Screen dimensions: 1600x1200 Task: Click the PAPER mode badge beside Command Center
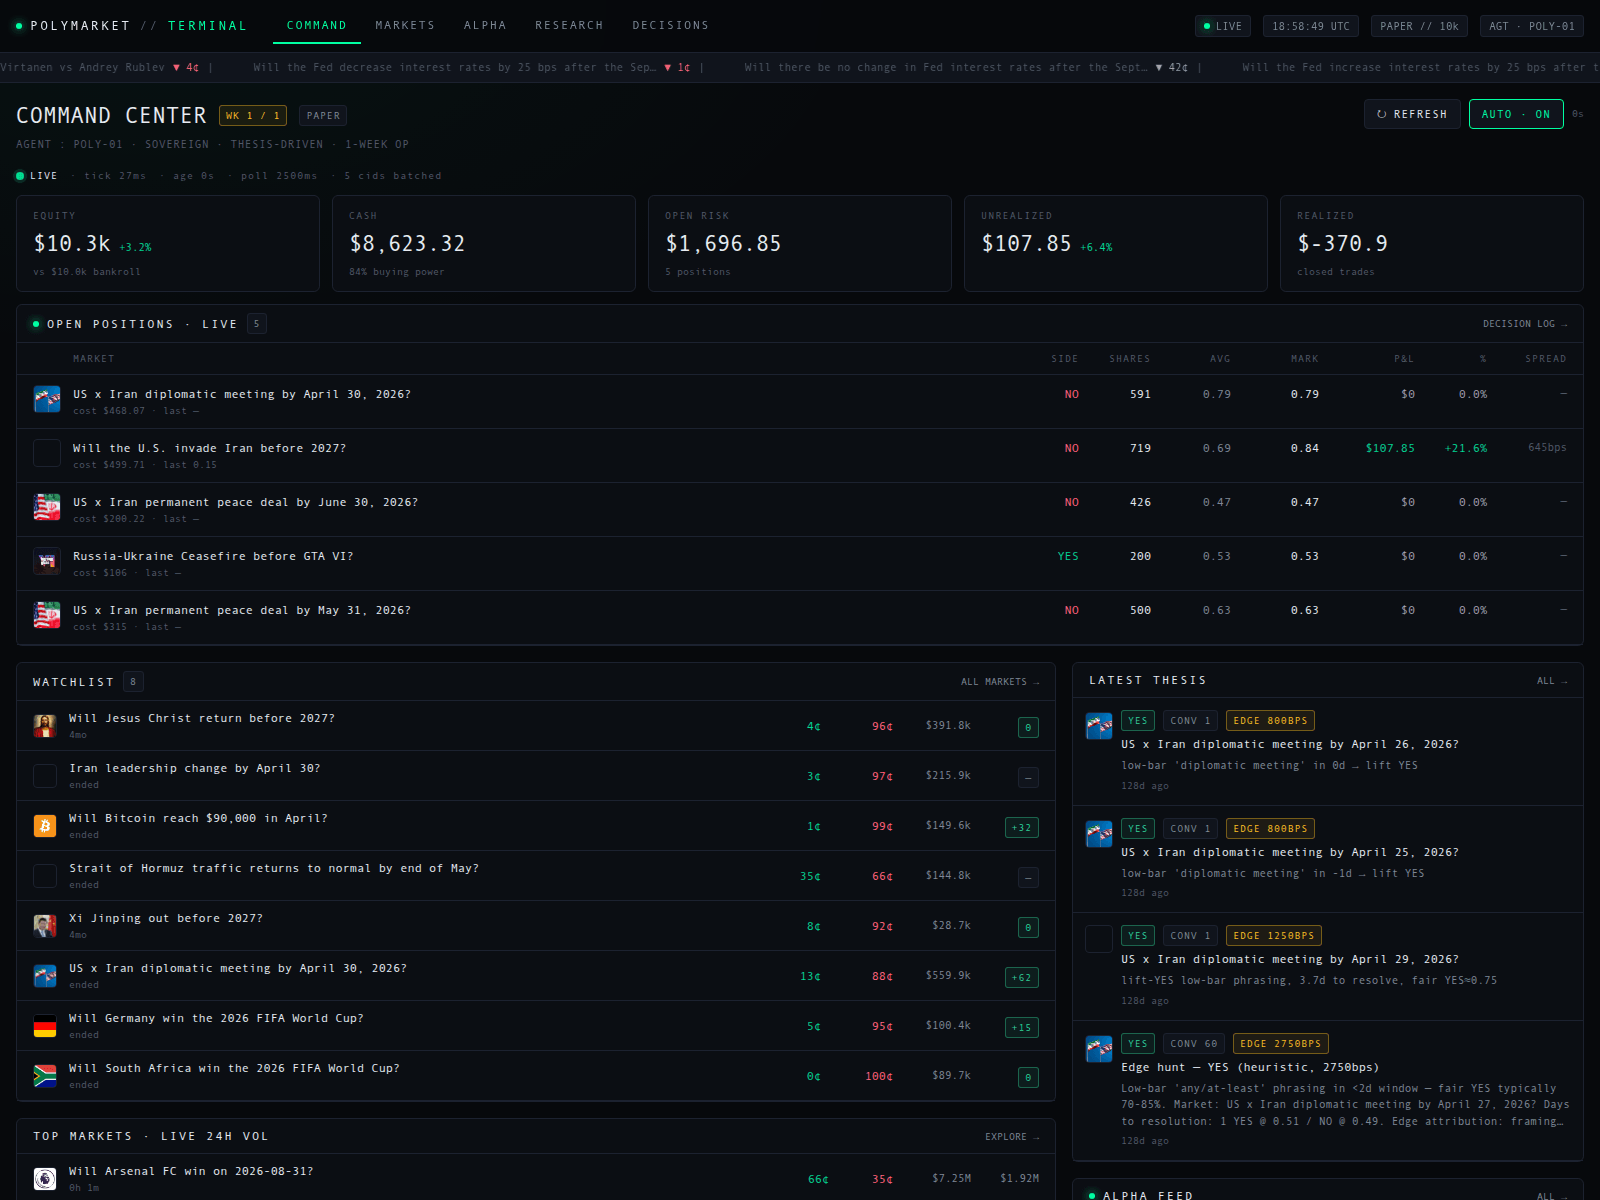point(323,116)
